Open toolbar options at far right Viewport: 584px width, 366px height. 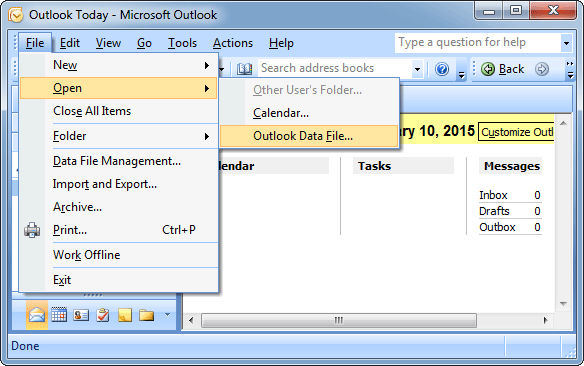click(x=570, y=70)
